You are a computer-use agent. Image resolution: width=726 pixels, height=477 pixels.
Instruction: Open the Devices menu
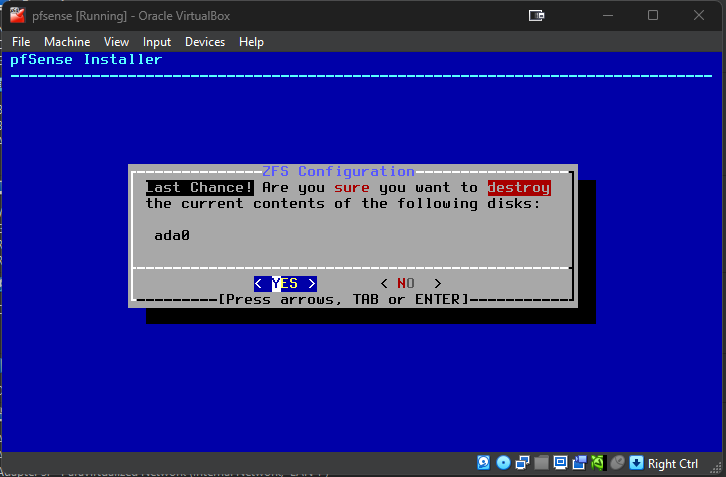click(x=205, y=42)
